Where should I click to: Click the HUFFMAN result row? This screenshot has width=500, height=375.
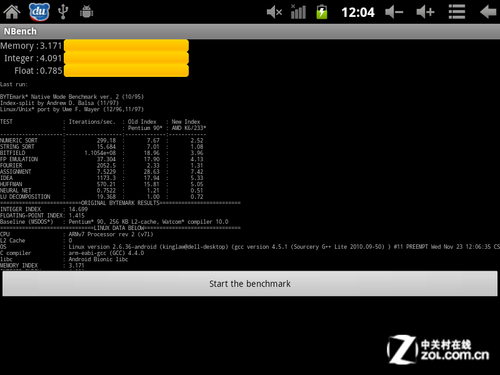(x=102, y=184)
